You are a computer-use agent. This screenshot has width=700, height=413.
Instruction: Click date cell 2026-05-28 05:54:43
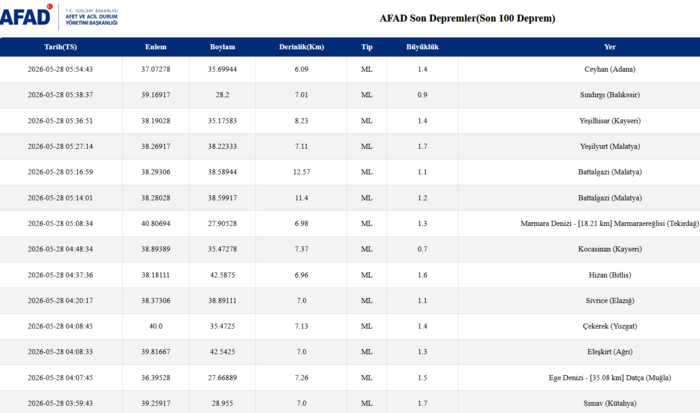click(x=60, y=69)
